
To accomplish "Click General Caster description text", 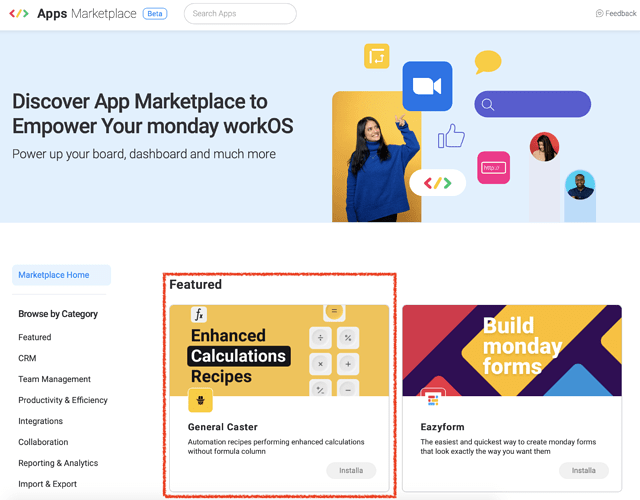I will [276, 447].
